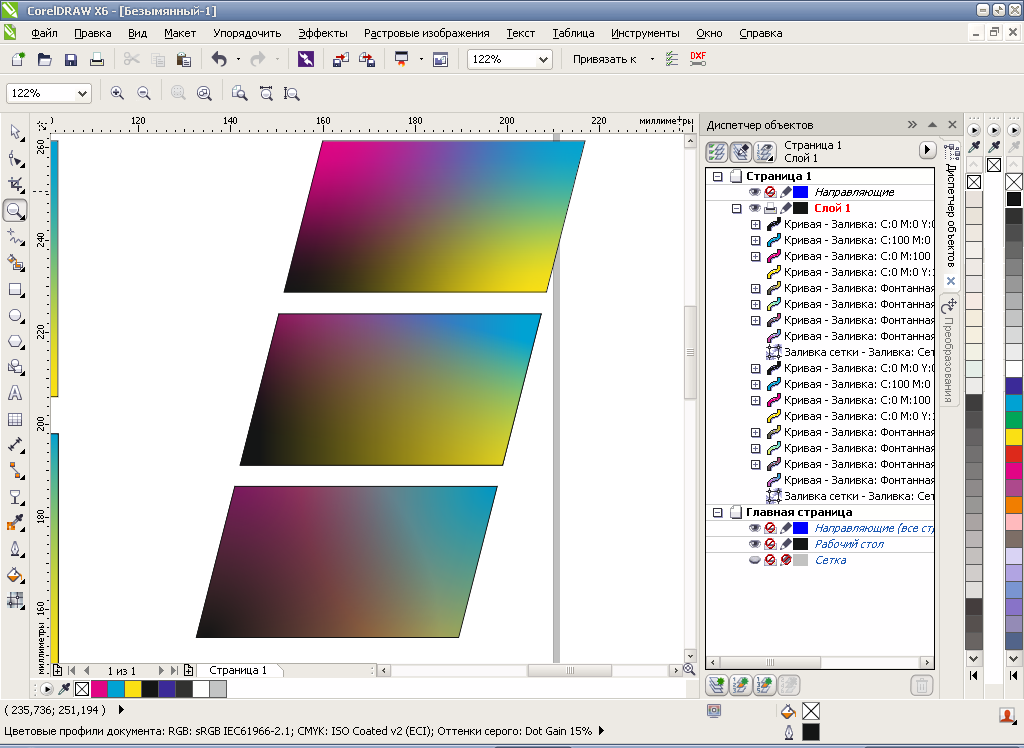Toggle visibility eye of Рабочий стол
This screenshot has width=1024, height=748.
(754, 544)
